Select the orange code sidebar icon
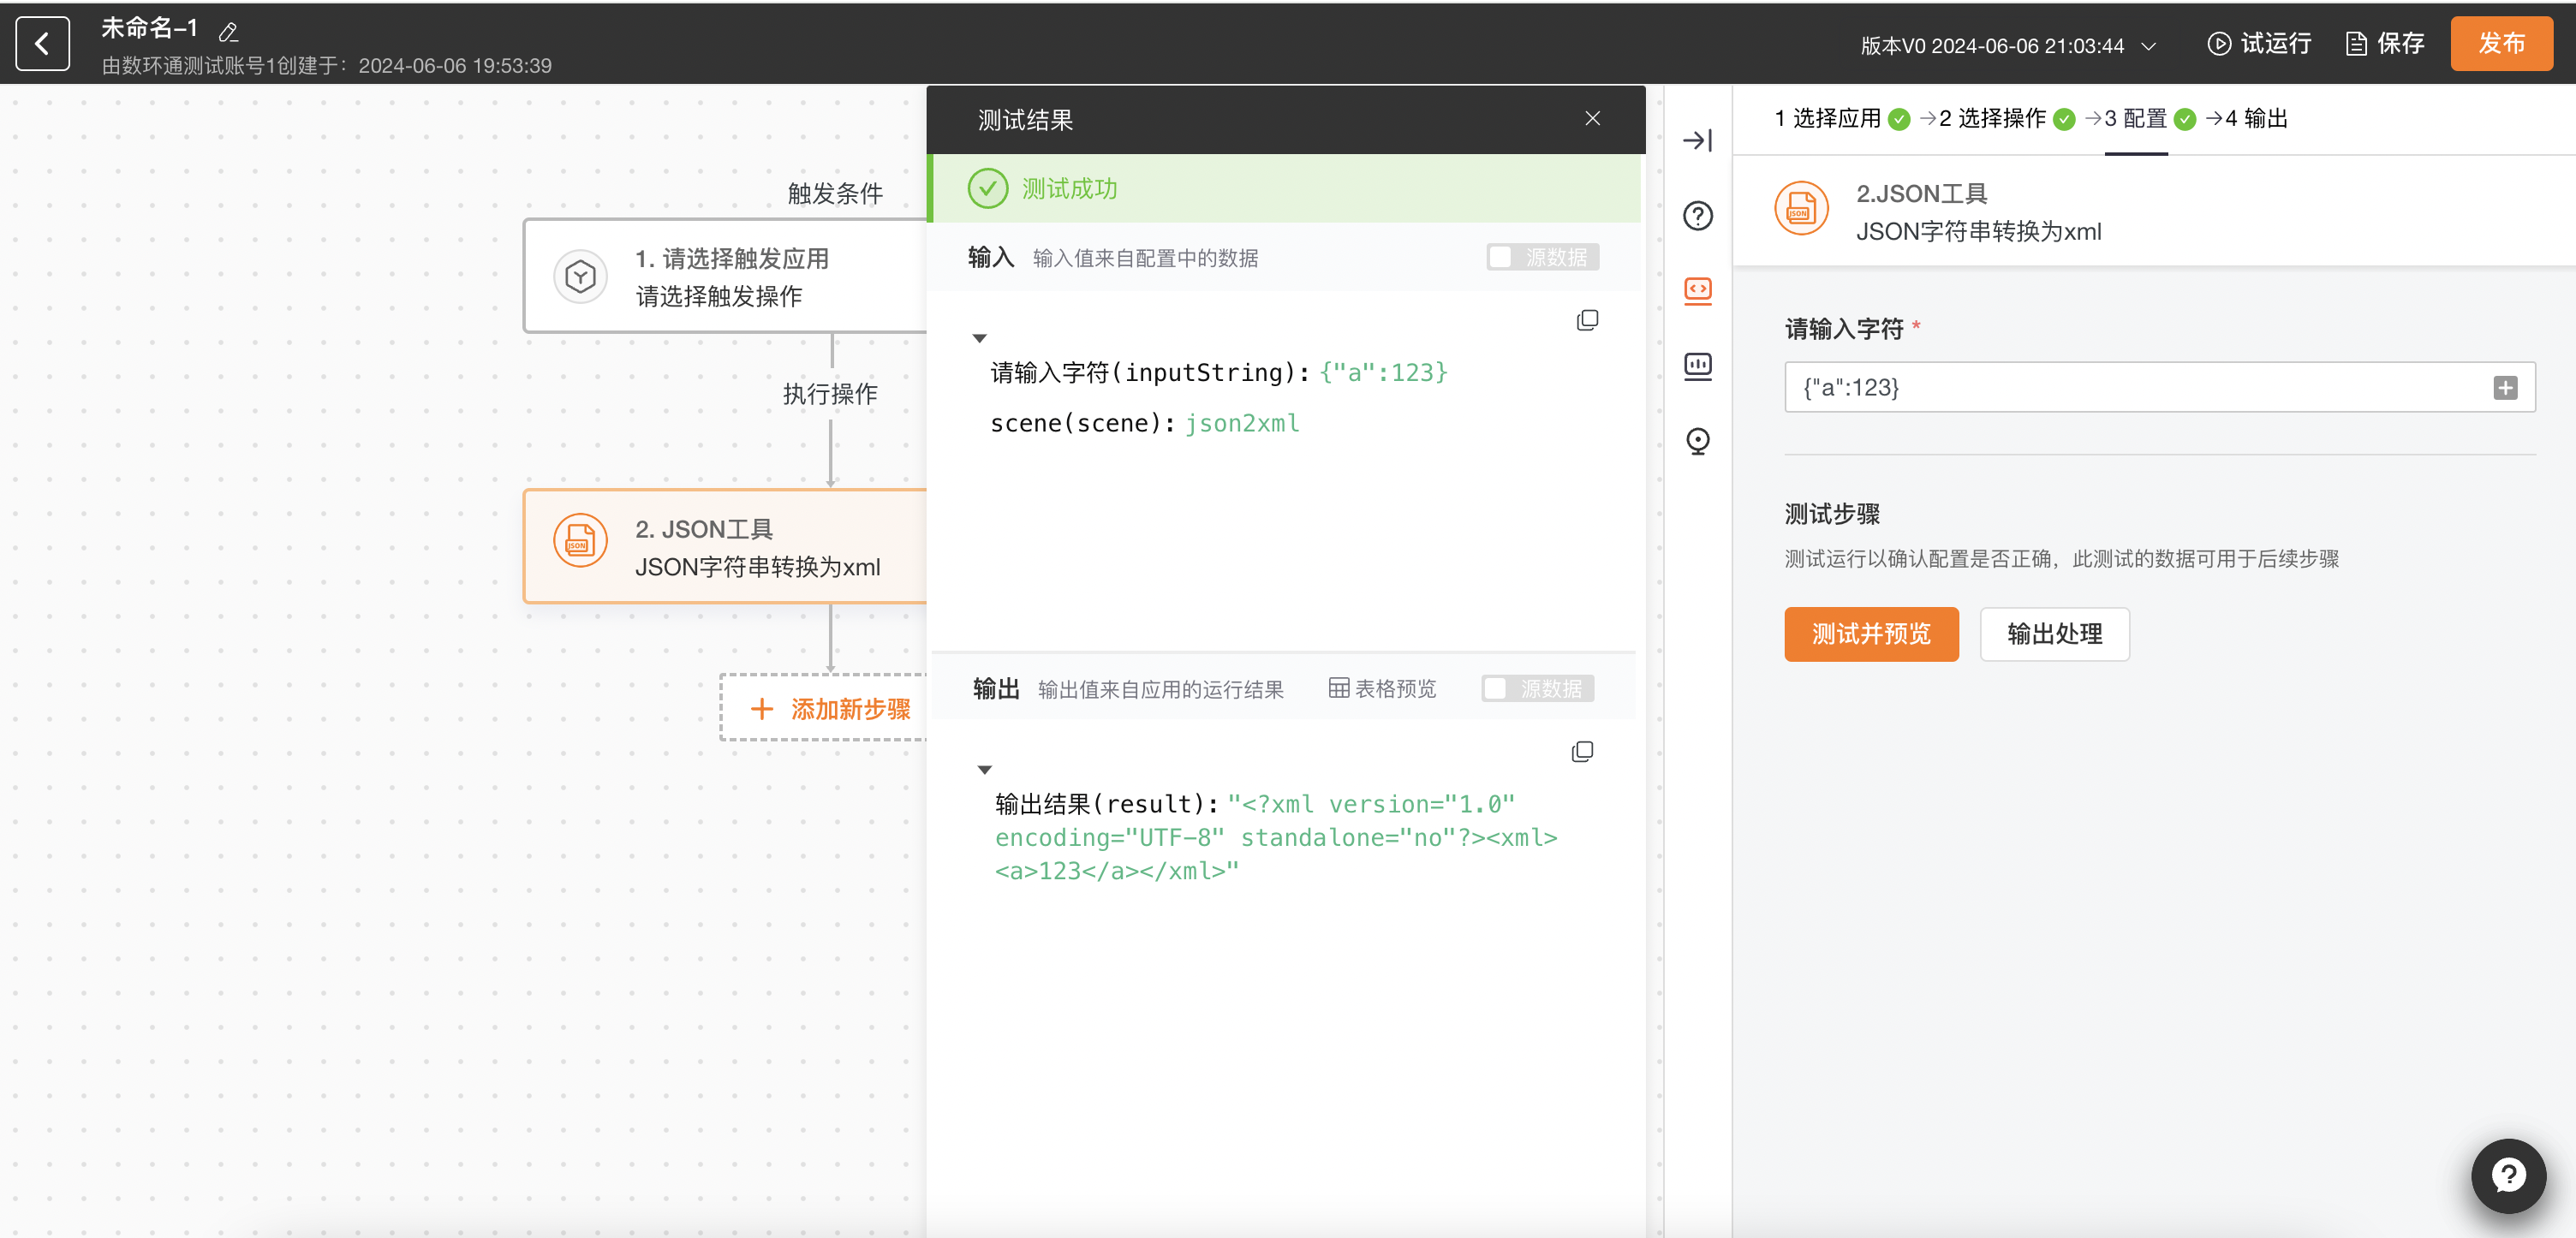Image resolution: width=2576 pixels, height=1238 pixels. 1697,291
